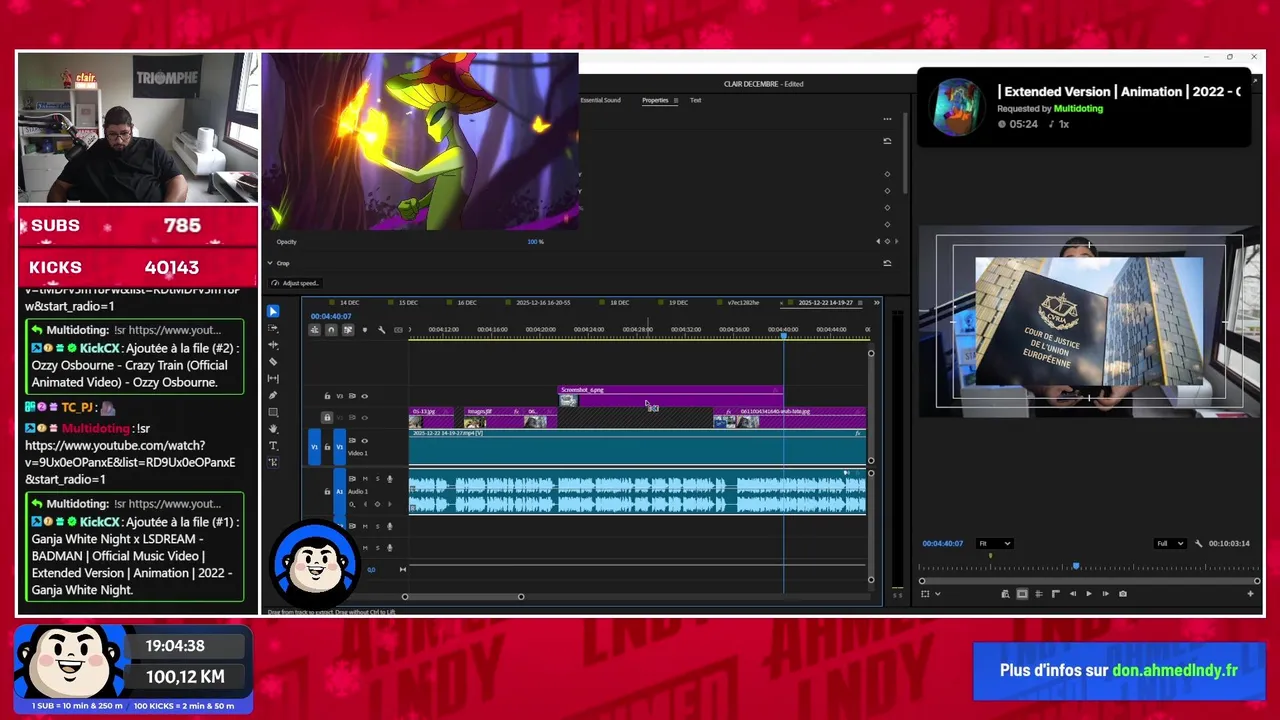Click the caption track options icon

click(x=398, y=330)
